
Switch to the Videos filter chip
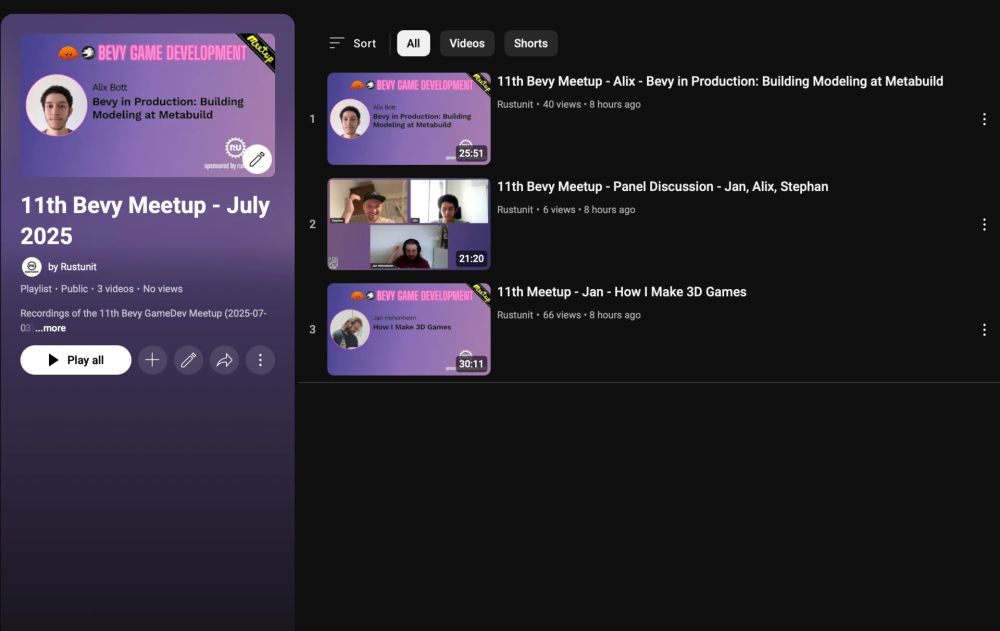[x=467, y=43]
